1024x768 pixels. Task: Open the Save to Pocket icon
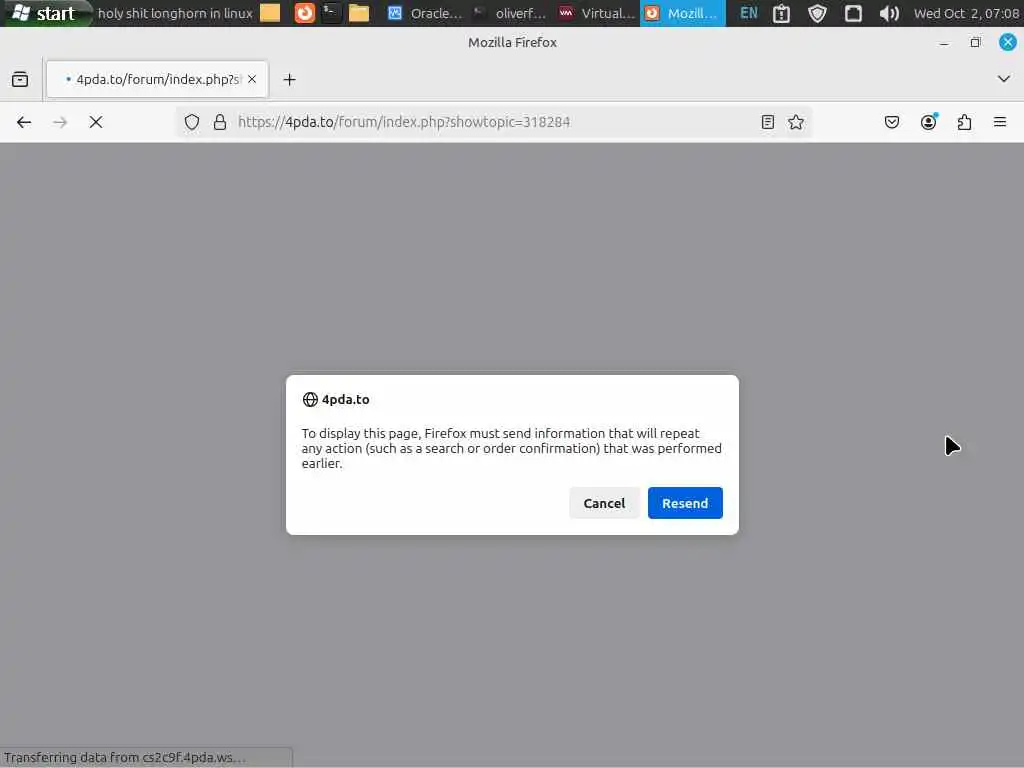[891, 122]
